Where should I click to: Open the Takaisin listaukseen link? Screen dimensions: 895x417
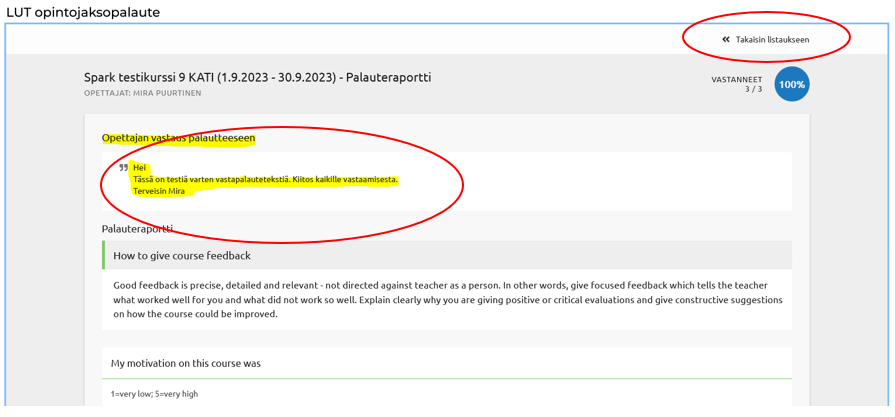coord(772,40)
